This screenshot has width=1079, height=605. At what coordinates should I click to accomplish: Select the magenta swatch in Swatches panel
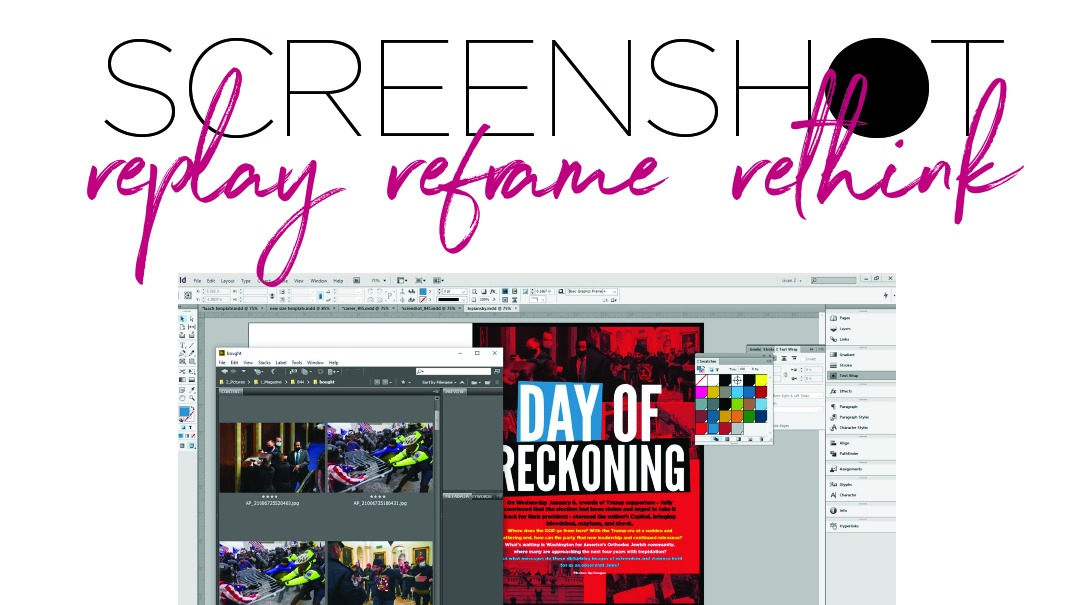702,392
